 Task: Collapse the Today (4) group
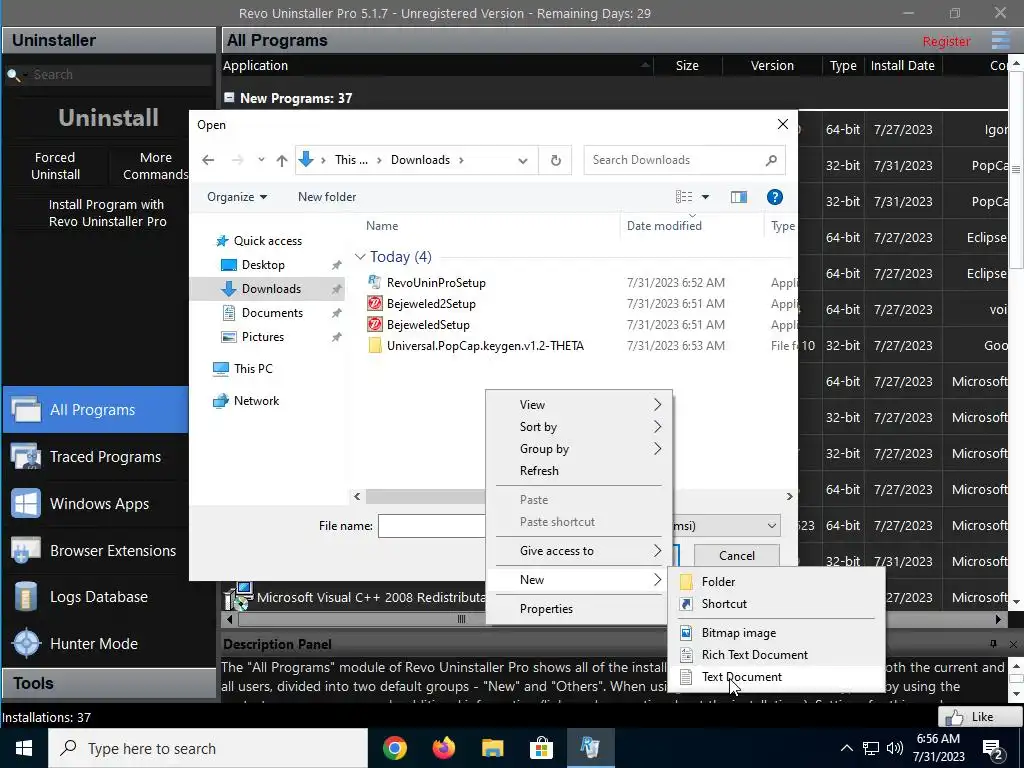tap(360, 257)
